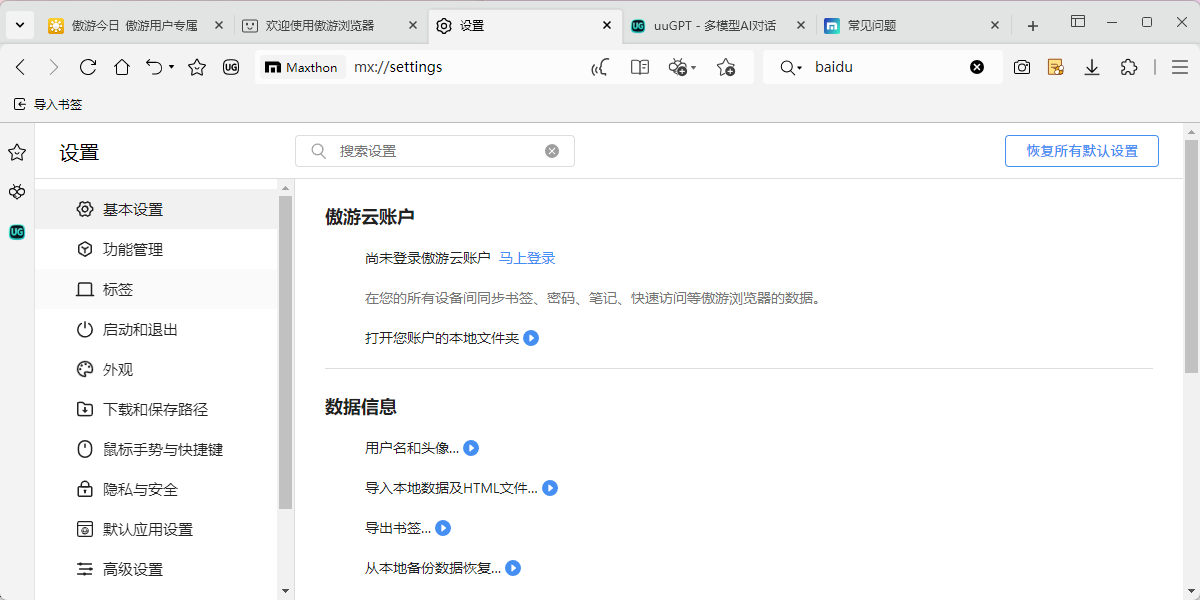Open reading mode book icon
1200x600 pixels.
point(639,67)
